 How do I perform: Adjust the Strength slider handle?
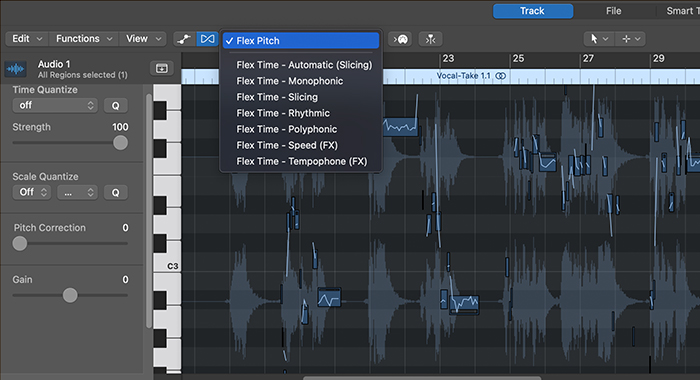coord(120,143)
